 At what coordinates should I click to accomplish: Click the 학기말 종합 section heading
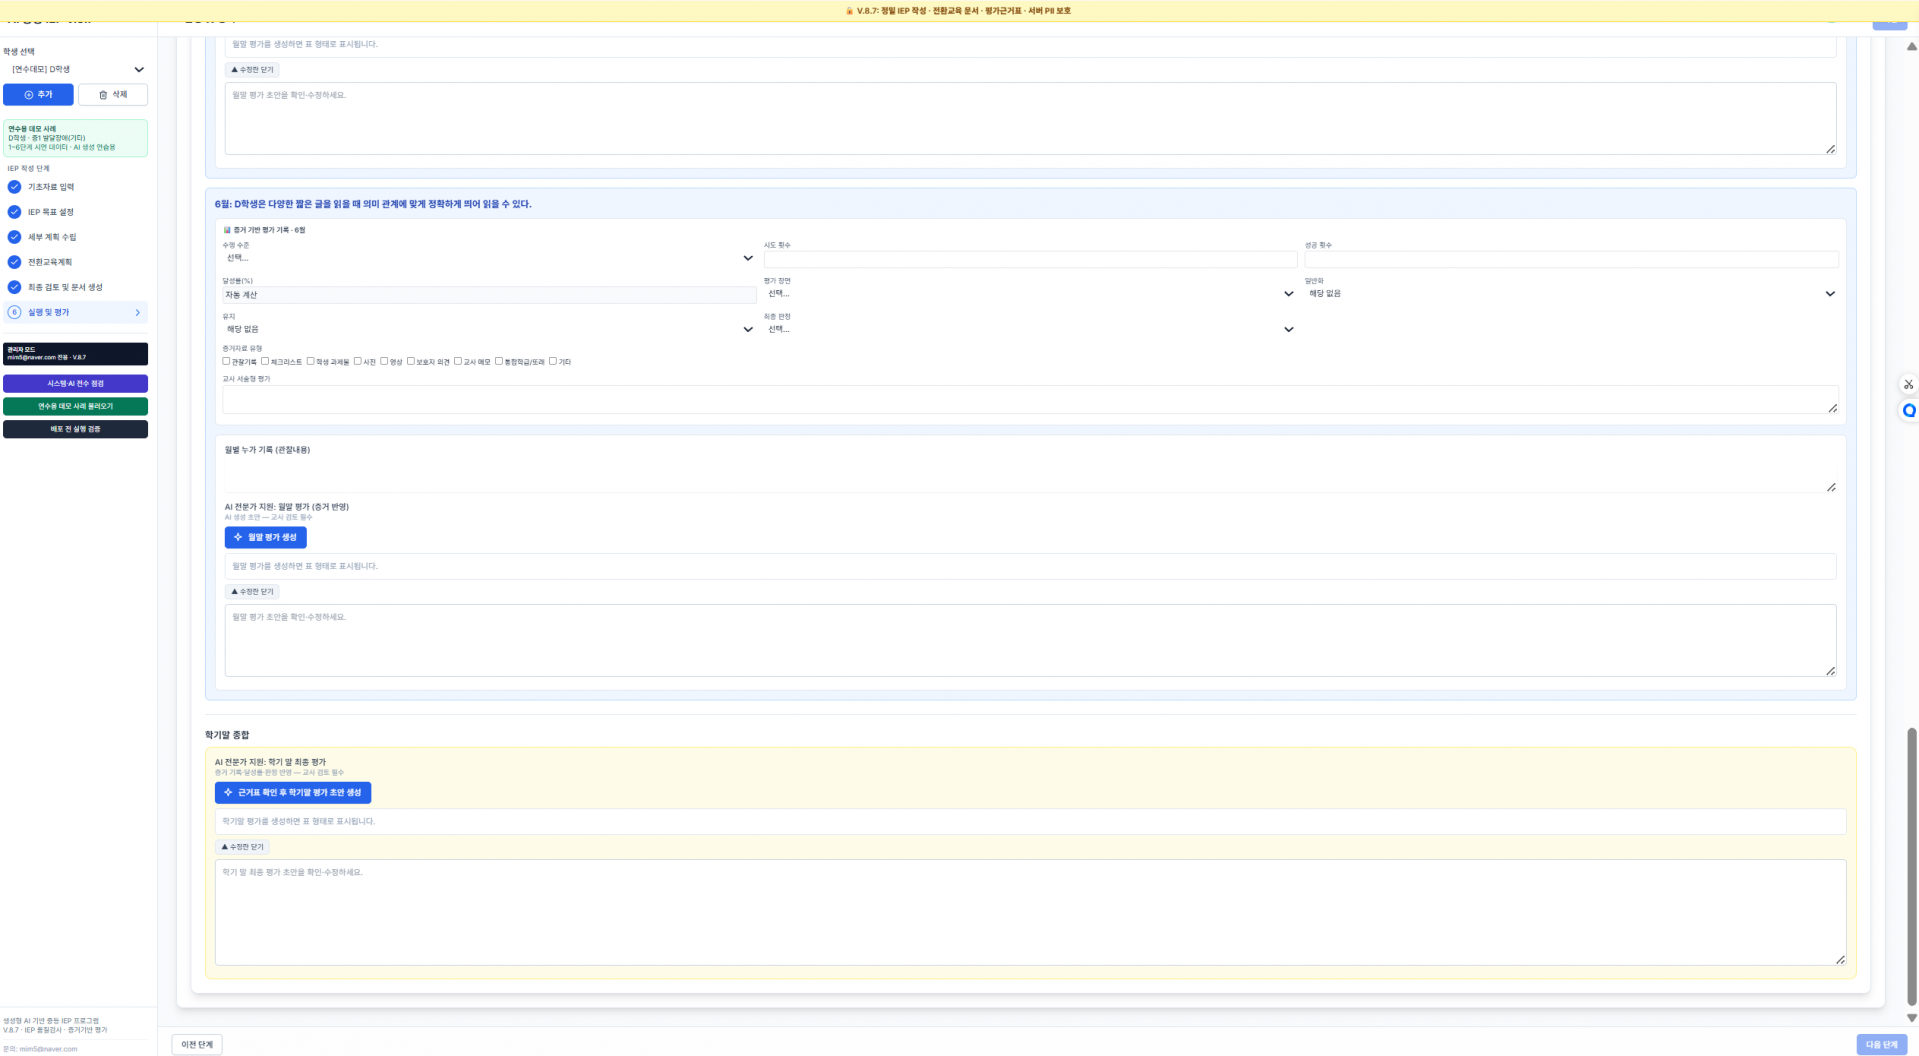pos(227,735)
